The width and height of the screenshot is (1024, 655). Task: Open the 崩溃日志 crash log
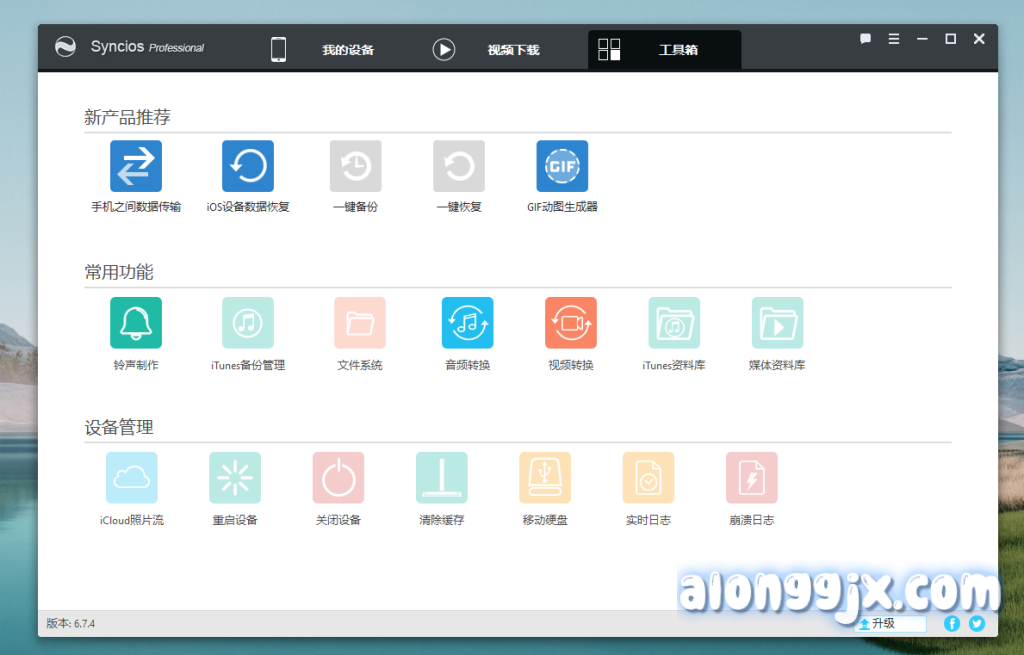tap(751, 478)
